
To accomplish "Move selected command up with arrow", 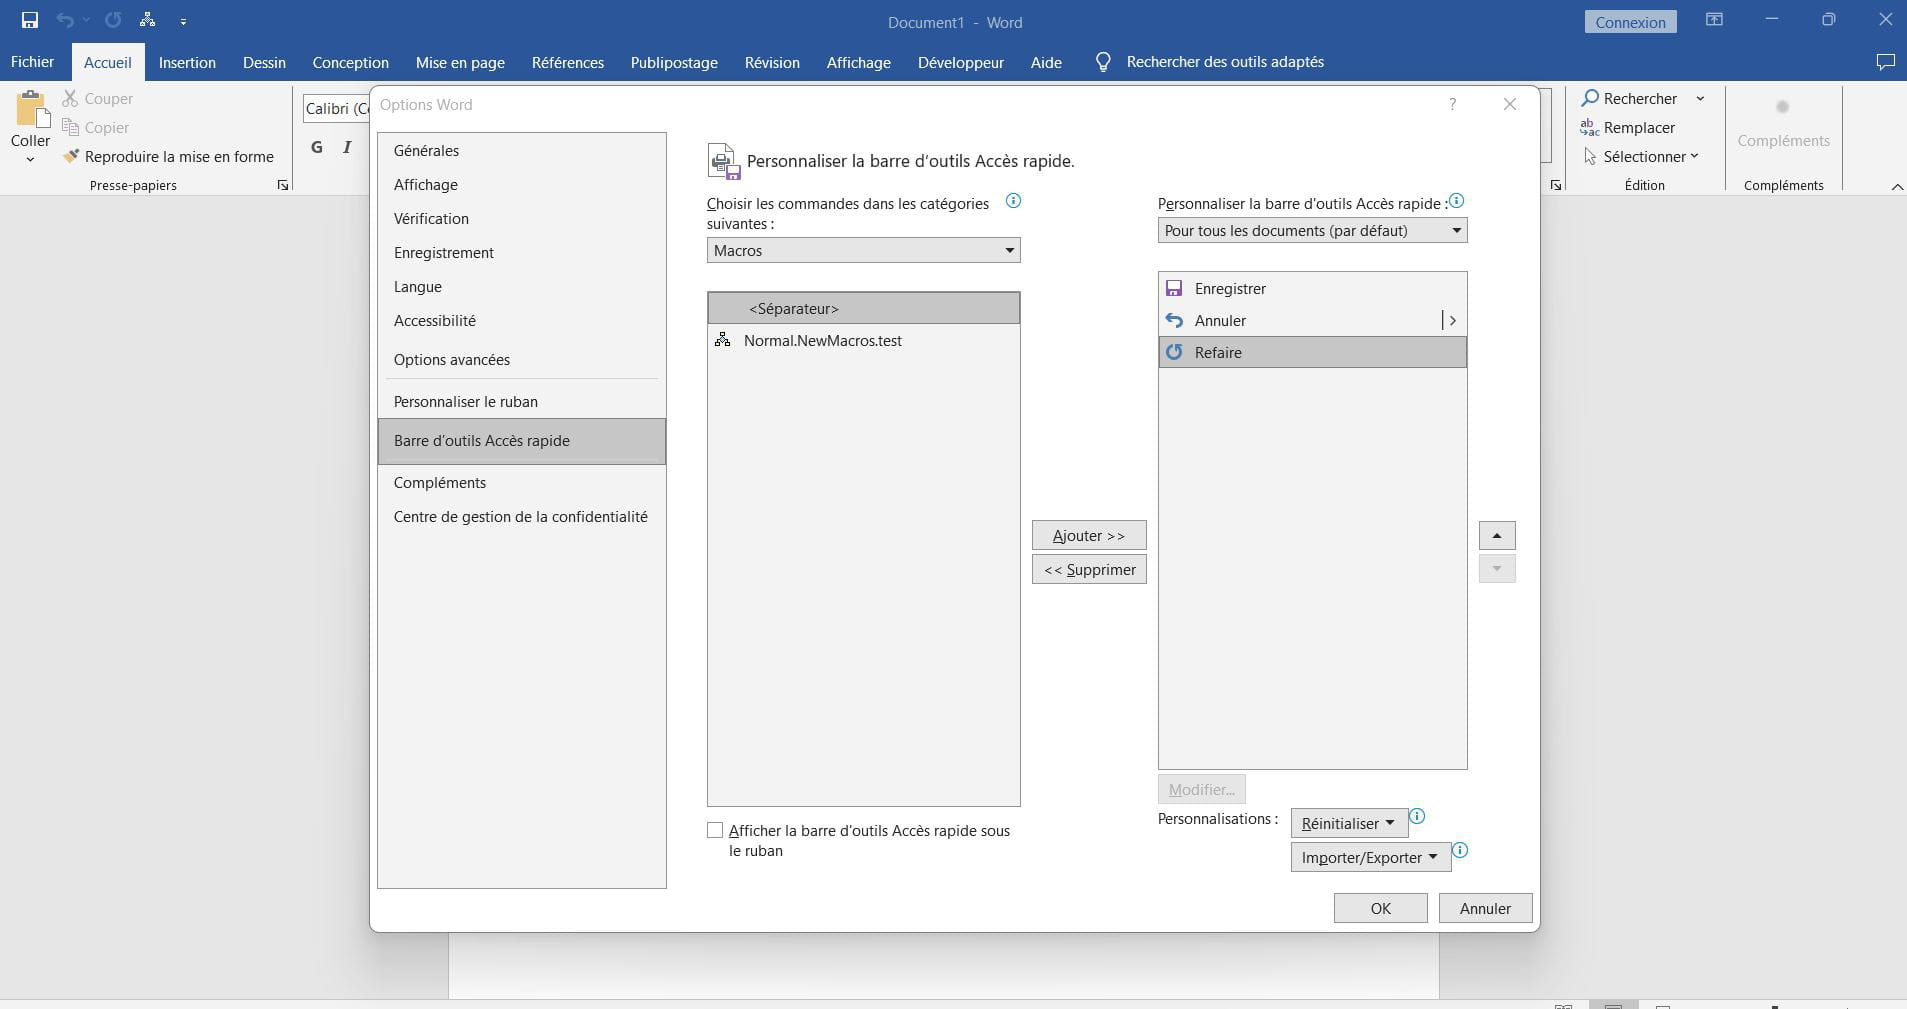I will click(x=1497, y=536).
